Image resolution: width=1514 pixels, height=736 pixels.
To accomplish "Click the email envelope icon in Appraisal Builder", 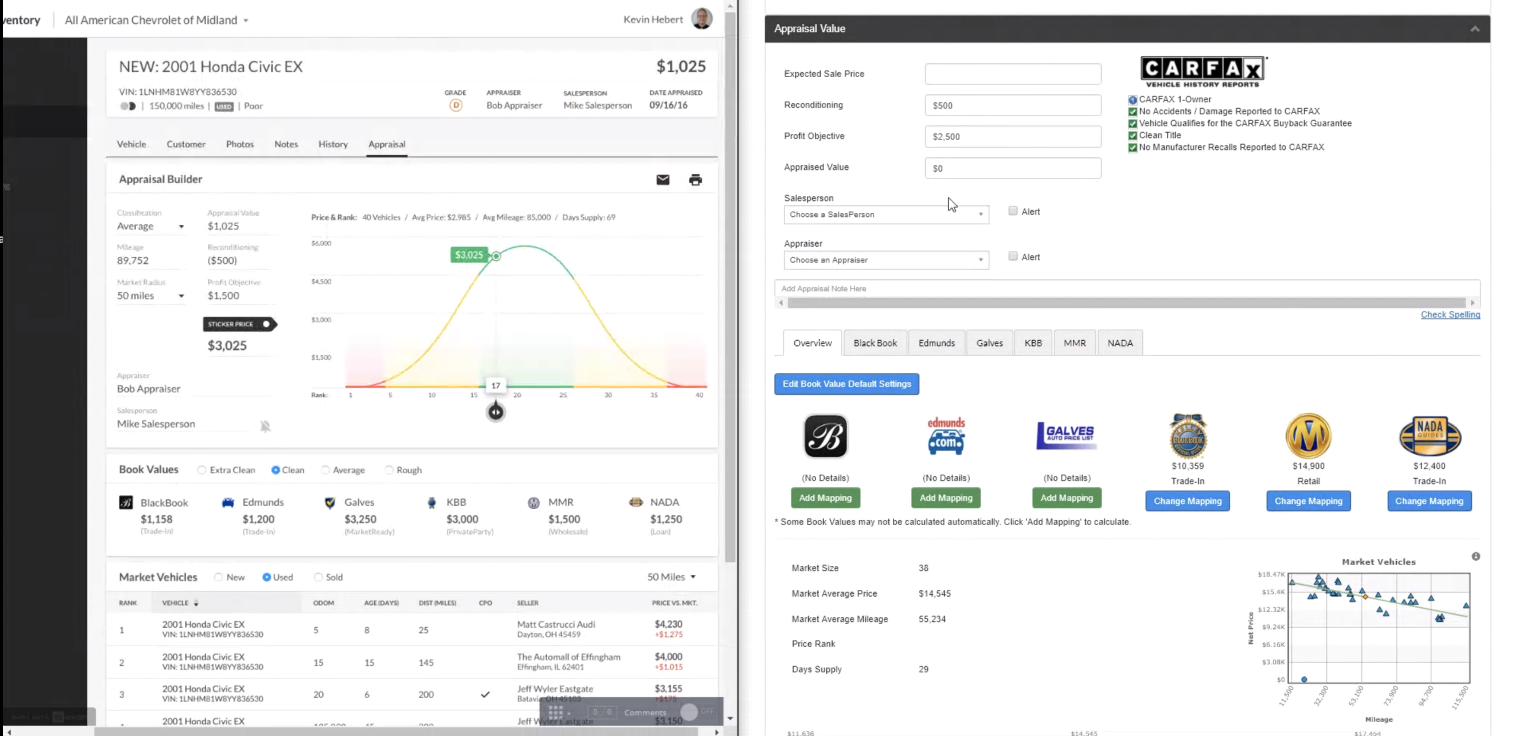I will 662,180.
